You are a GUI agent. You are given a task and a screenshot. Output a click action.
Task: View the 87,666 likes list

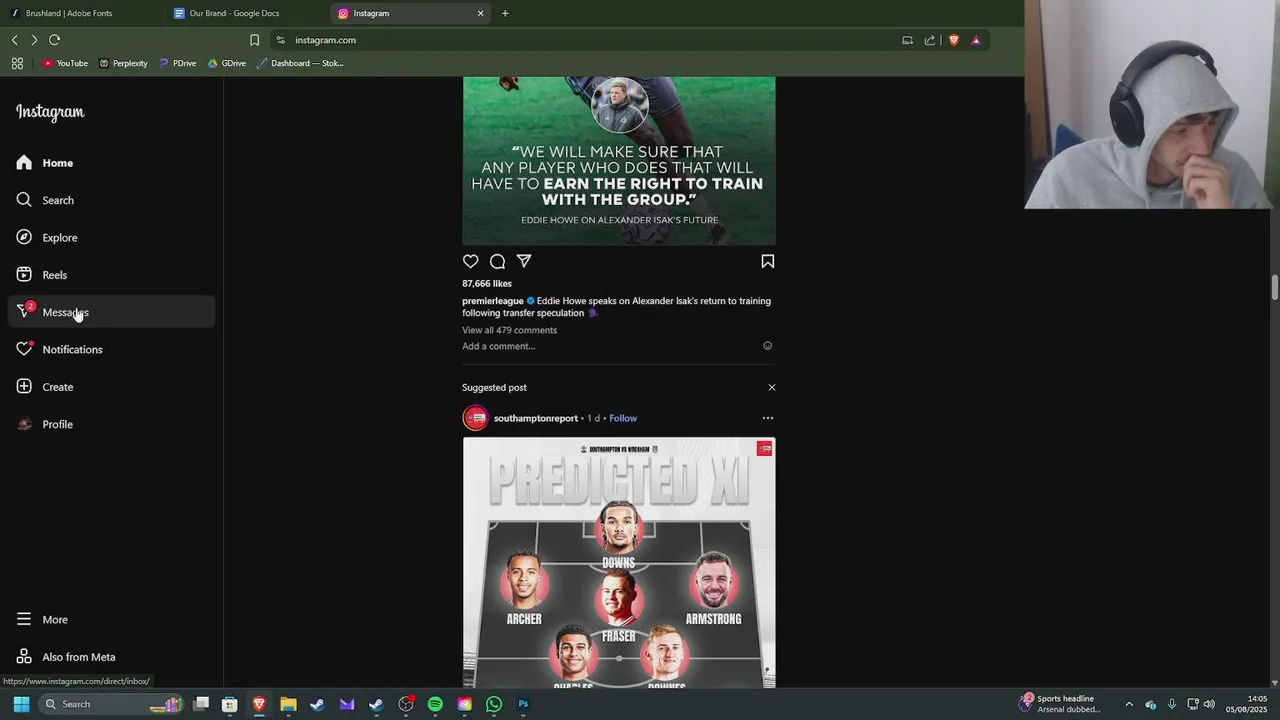pyautogui.click(x=487, y=283)
